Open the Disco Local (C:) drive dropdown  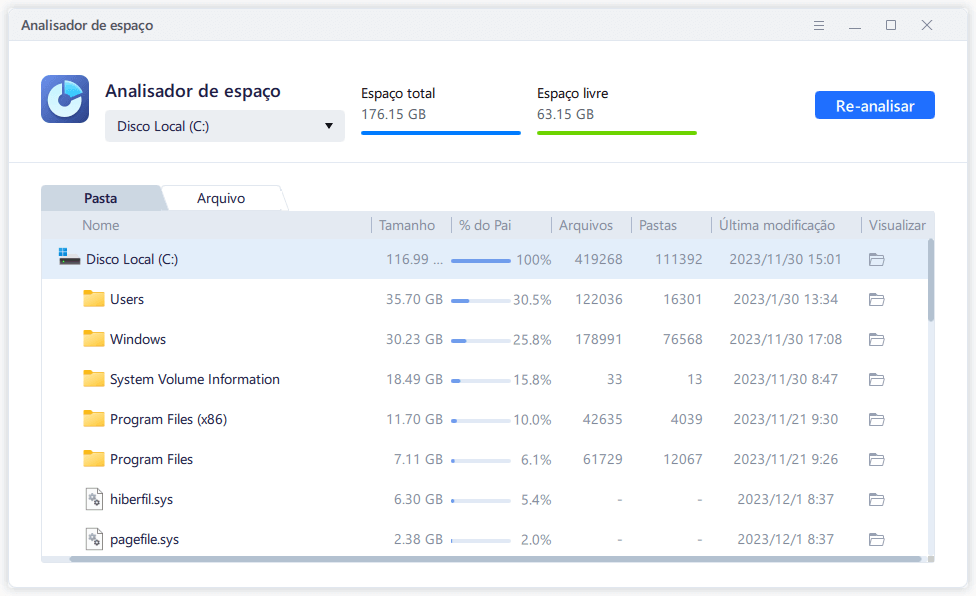(x=225, y=126)
